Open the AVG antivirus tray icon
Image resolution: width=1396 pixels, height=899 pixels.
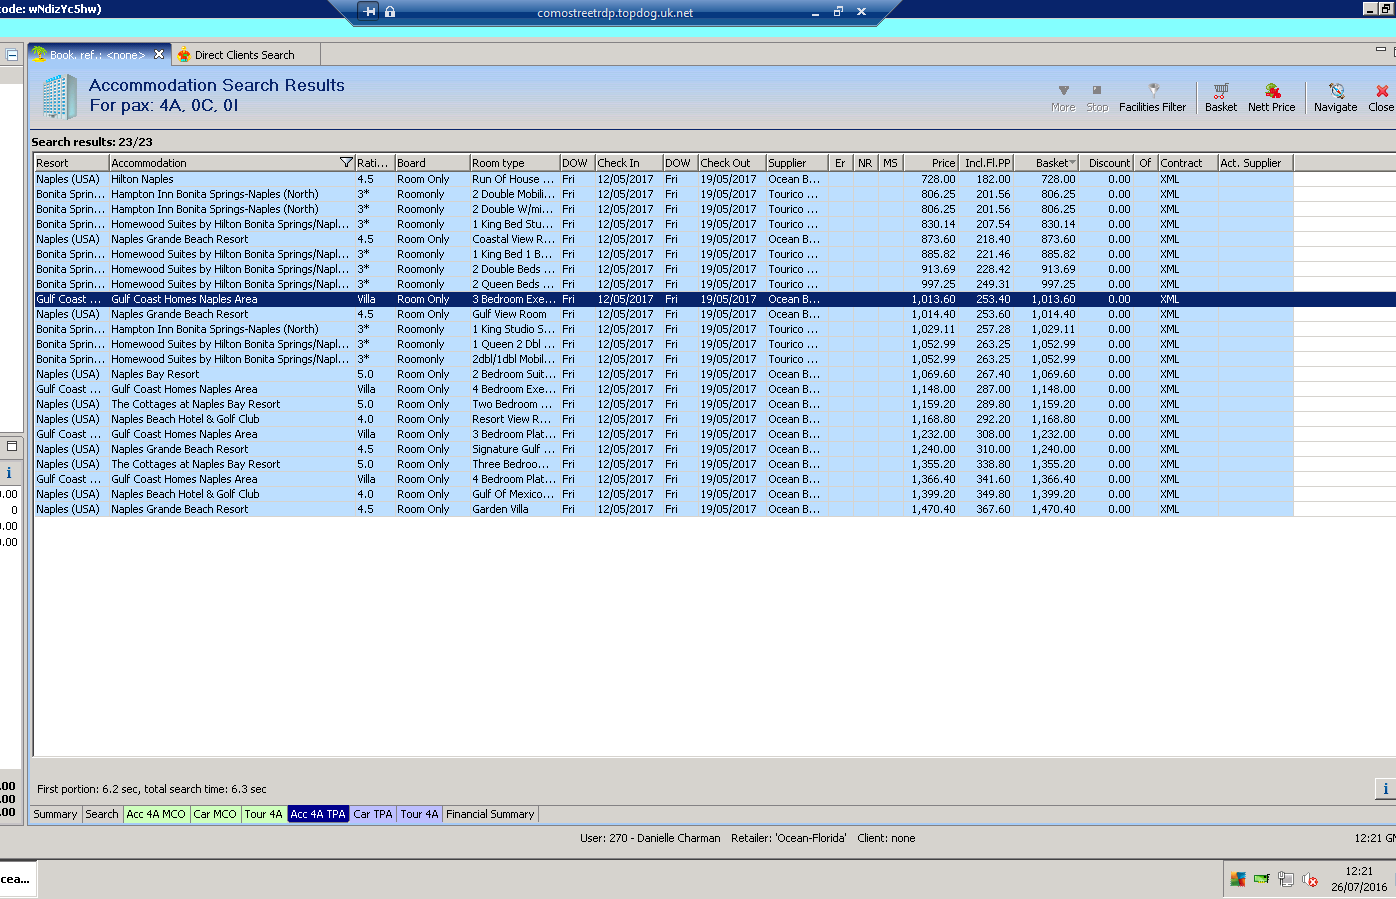[1238, 879]
